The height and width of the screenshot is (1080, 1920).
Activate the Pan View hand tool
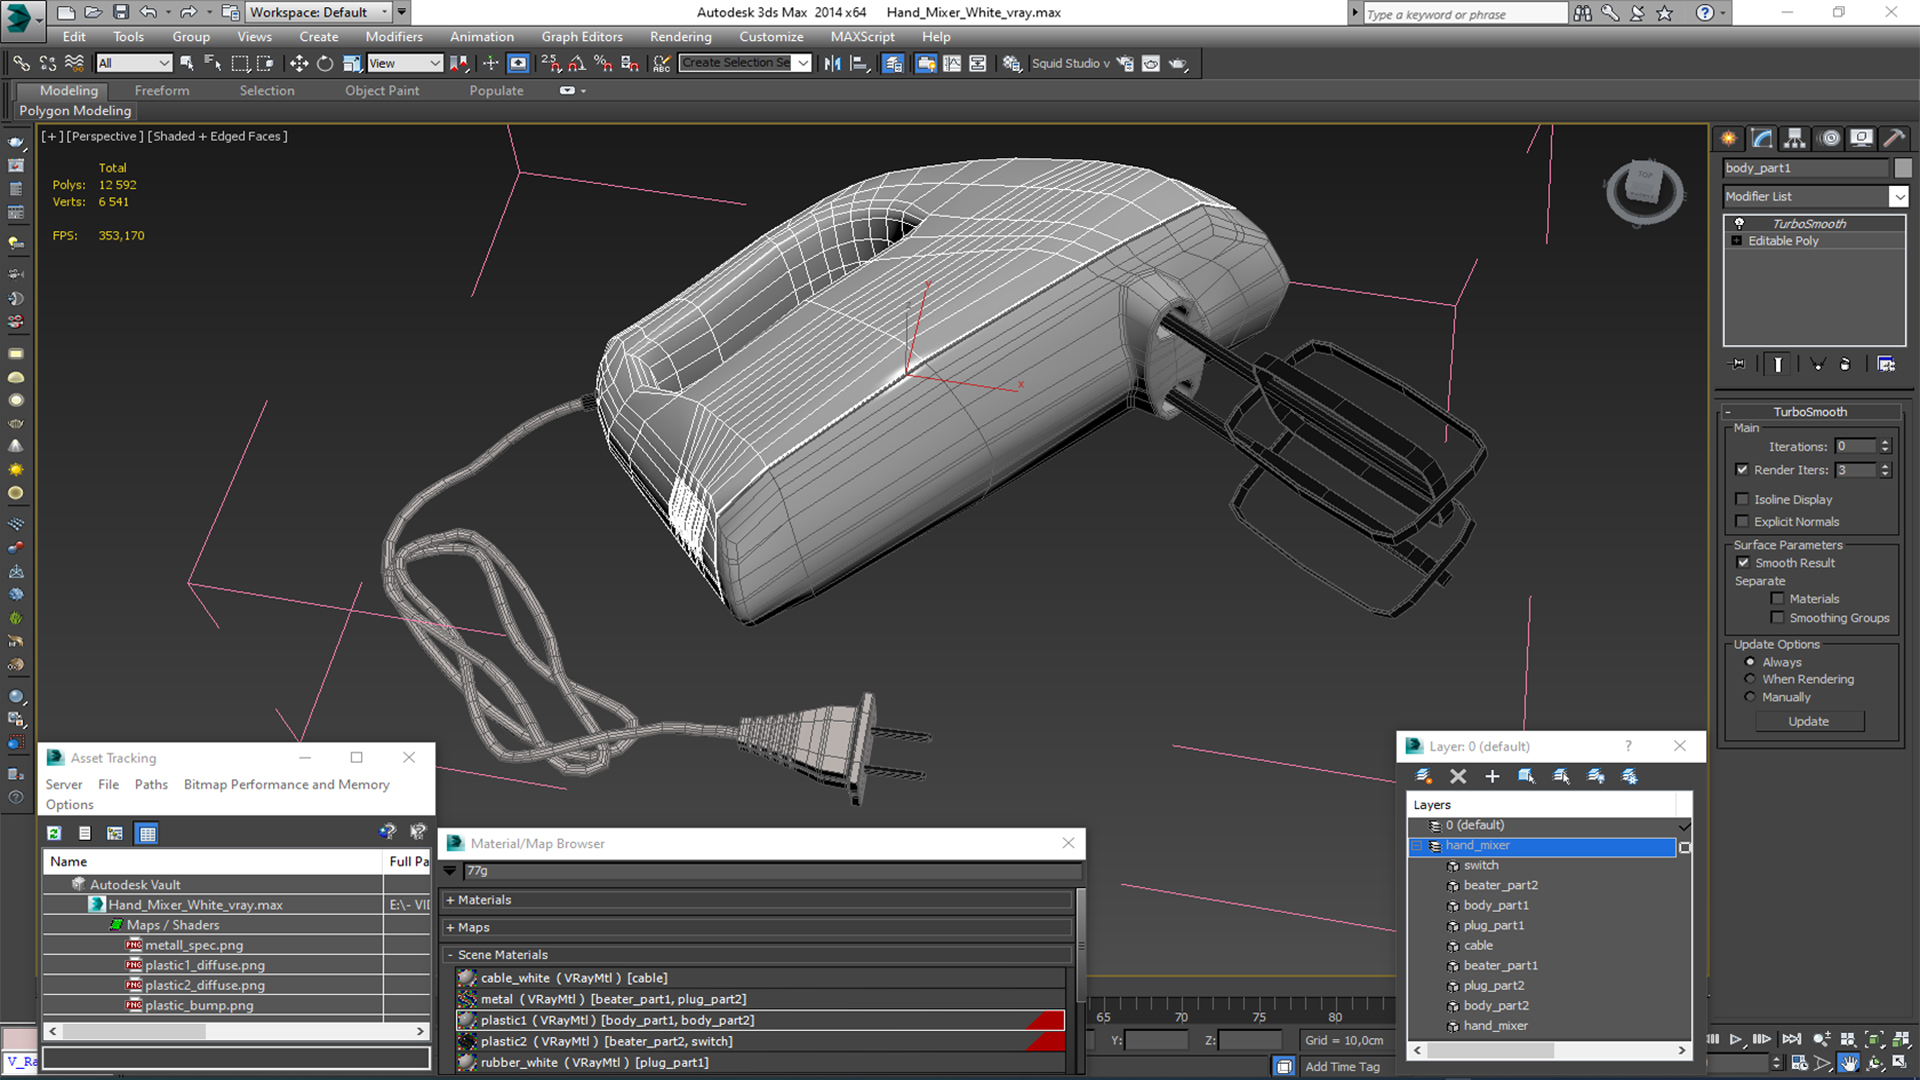(x=1849, y=1063)
